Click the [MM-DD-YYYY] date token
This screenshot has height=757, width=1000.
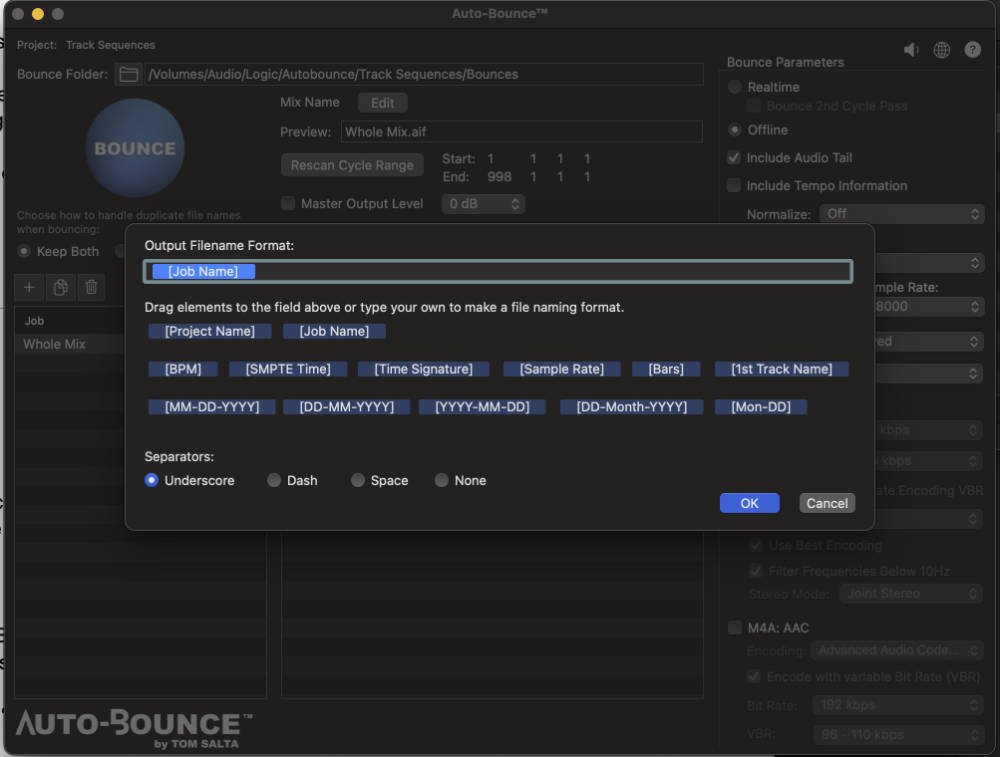pos(212,407)
